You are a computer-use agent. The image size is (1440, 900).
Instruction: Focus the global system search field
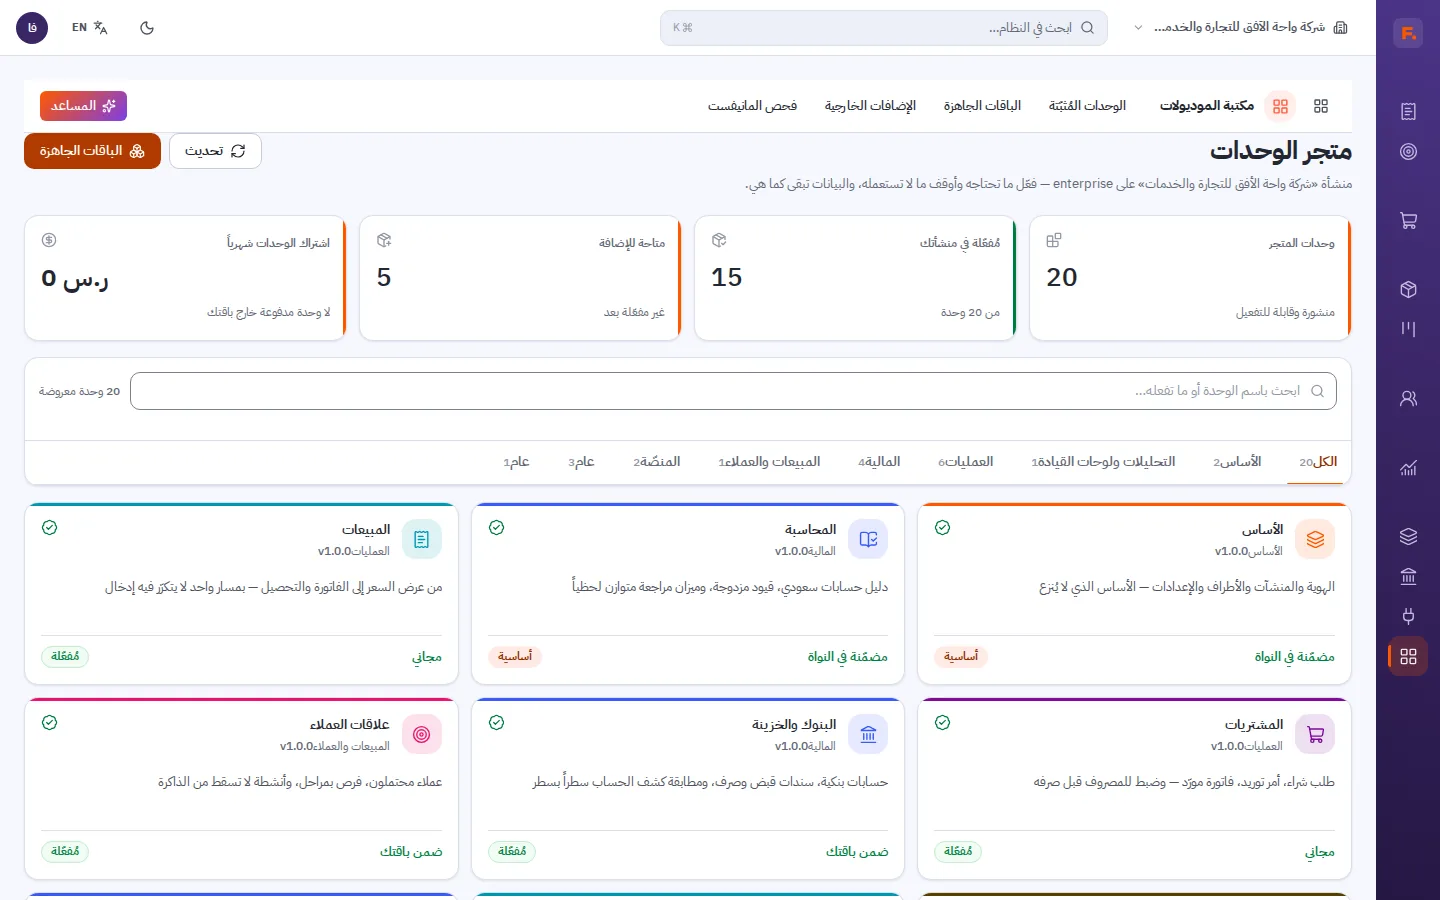point(883,28)
